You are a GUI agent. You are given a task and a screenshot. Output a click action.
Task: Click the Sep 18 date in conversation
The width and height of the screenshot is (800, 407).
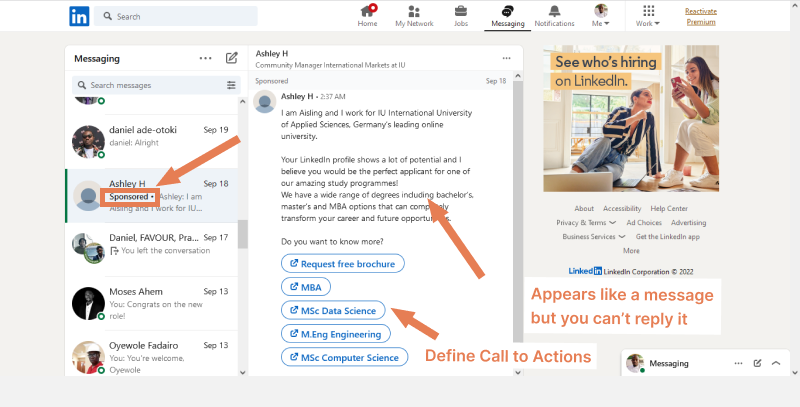495,81
